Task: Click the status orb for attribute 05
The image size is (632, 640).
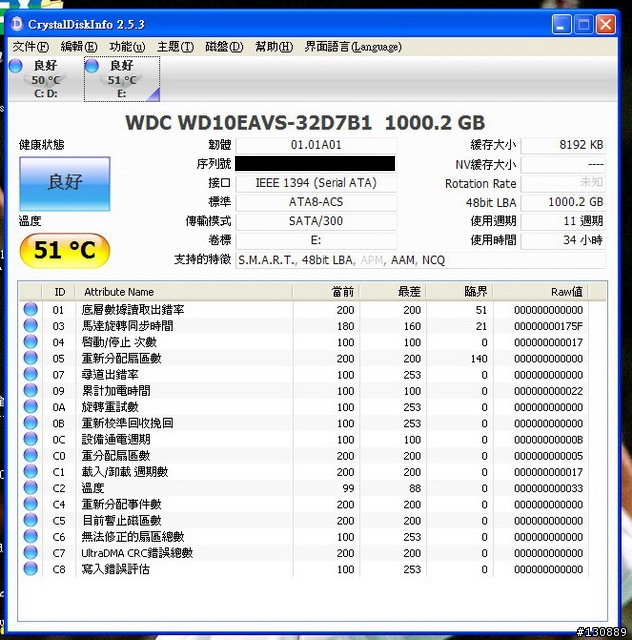Action: point(31,358)
